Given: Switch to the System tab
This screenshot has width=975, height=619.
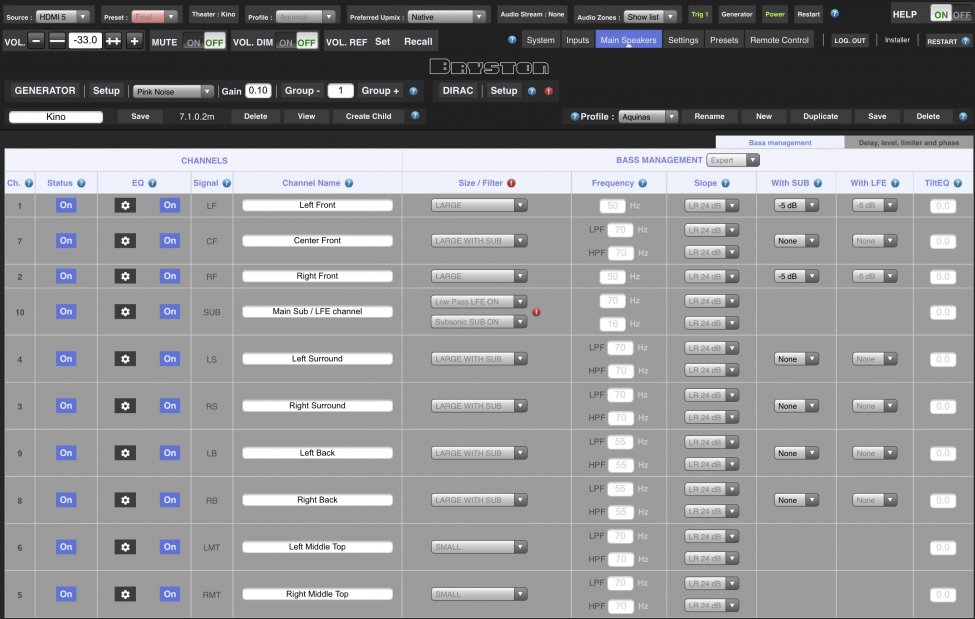Looking at the screenshot, I should 540,40.
